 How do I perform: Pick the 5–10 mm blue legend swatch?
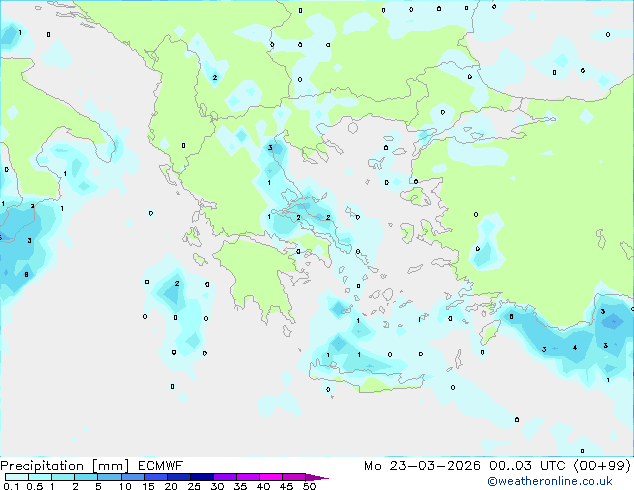pyautogui.click(x=109, y=477)
